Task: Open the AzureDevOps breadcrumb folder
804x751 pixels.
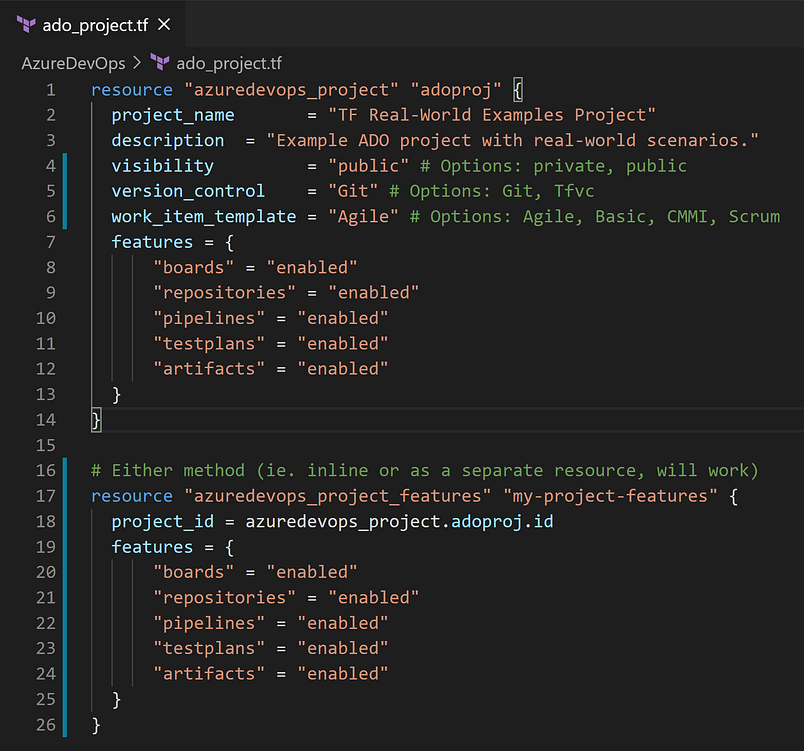Action: tap(73, 63)
